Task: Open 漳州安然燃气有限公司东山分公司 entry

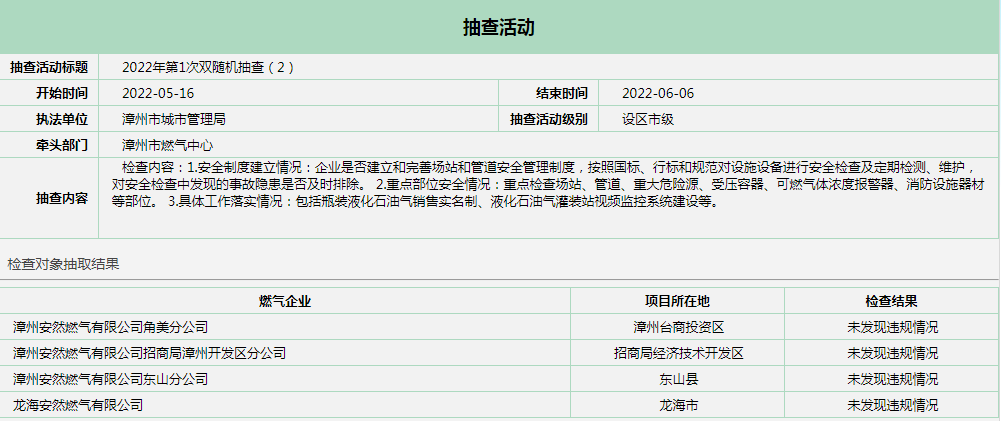Action: pyautogui.click(x=111, y=379)
